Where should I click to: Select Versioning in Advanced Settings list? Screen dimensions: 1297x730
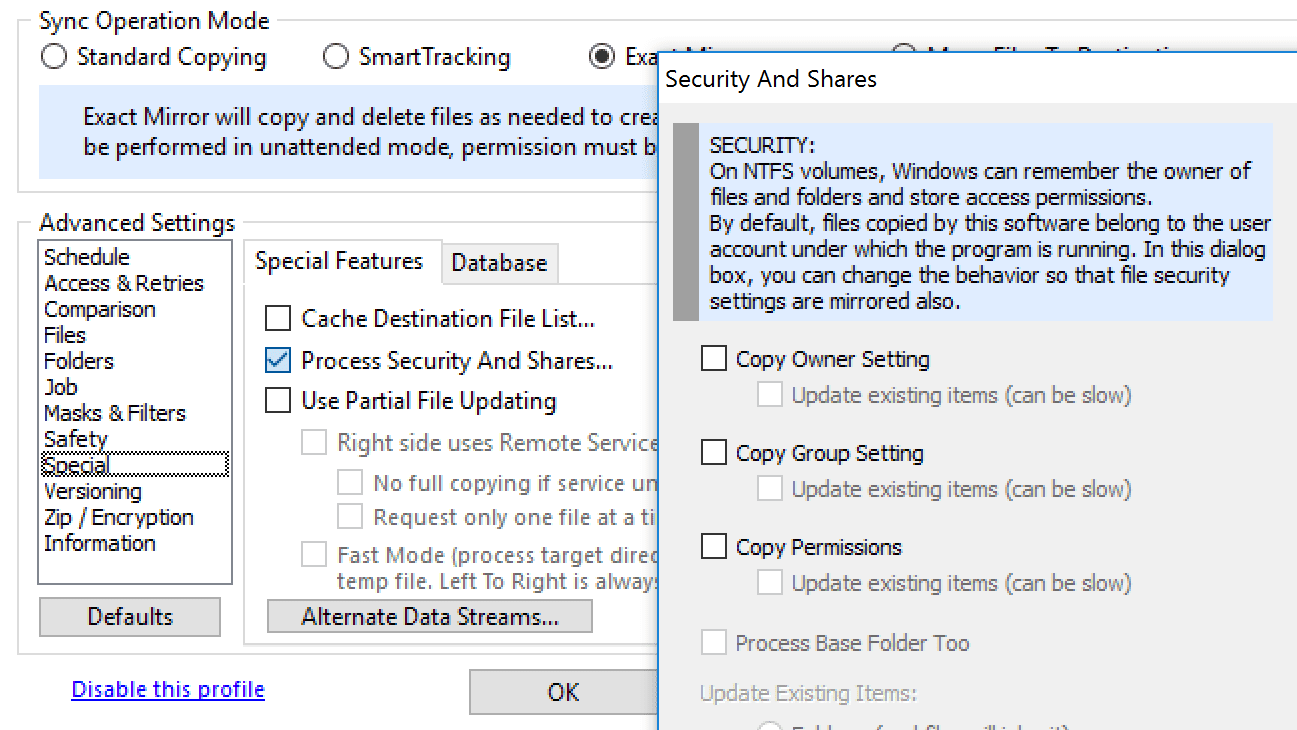click(x=92, y=491)
